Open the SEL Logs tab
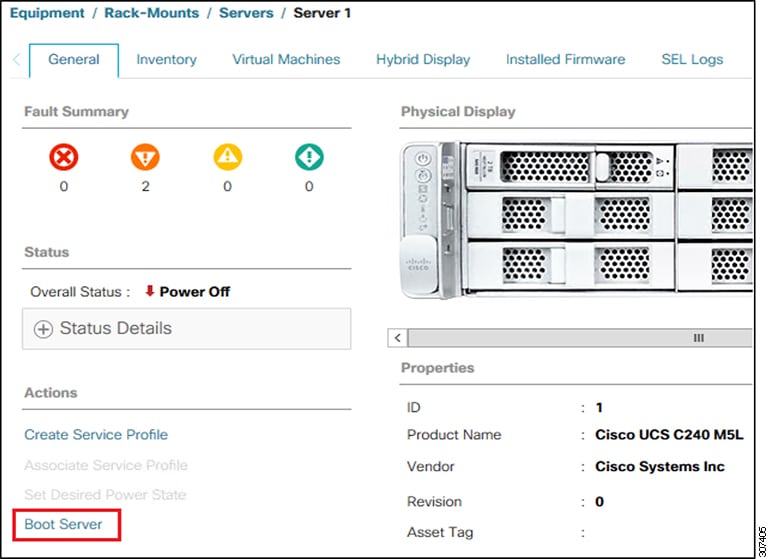This screenshot has width=768, height=559. (x=692, y=59)
